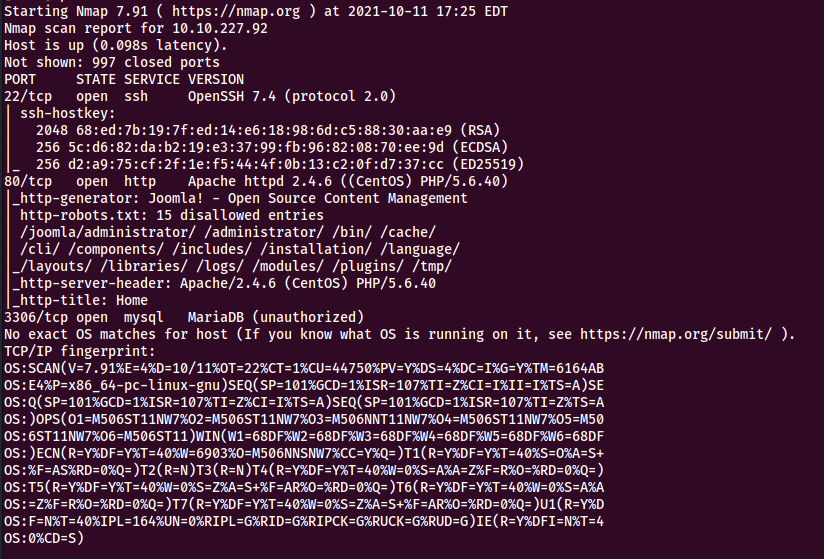Click the http-server-header line
Viewport: 824px width, 559px height.
click(224, 284)
